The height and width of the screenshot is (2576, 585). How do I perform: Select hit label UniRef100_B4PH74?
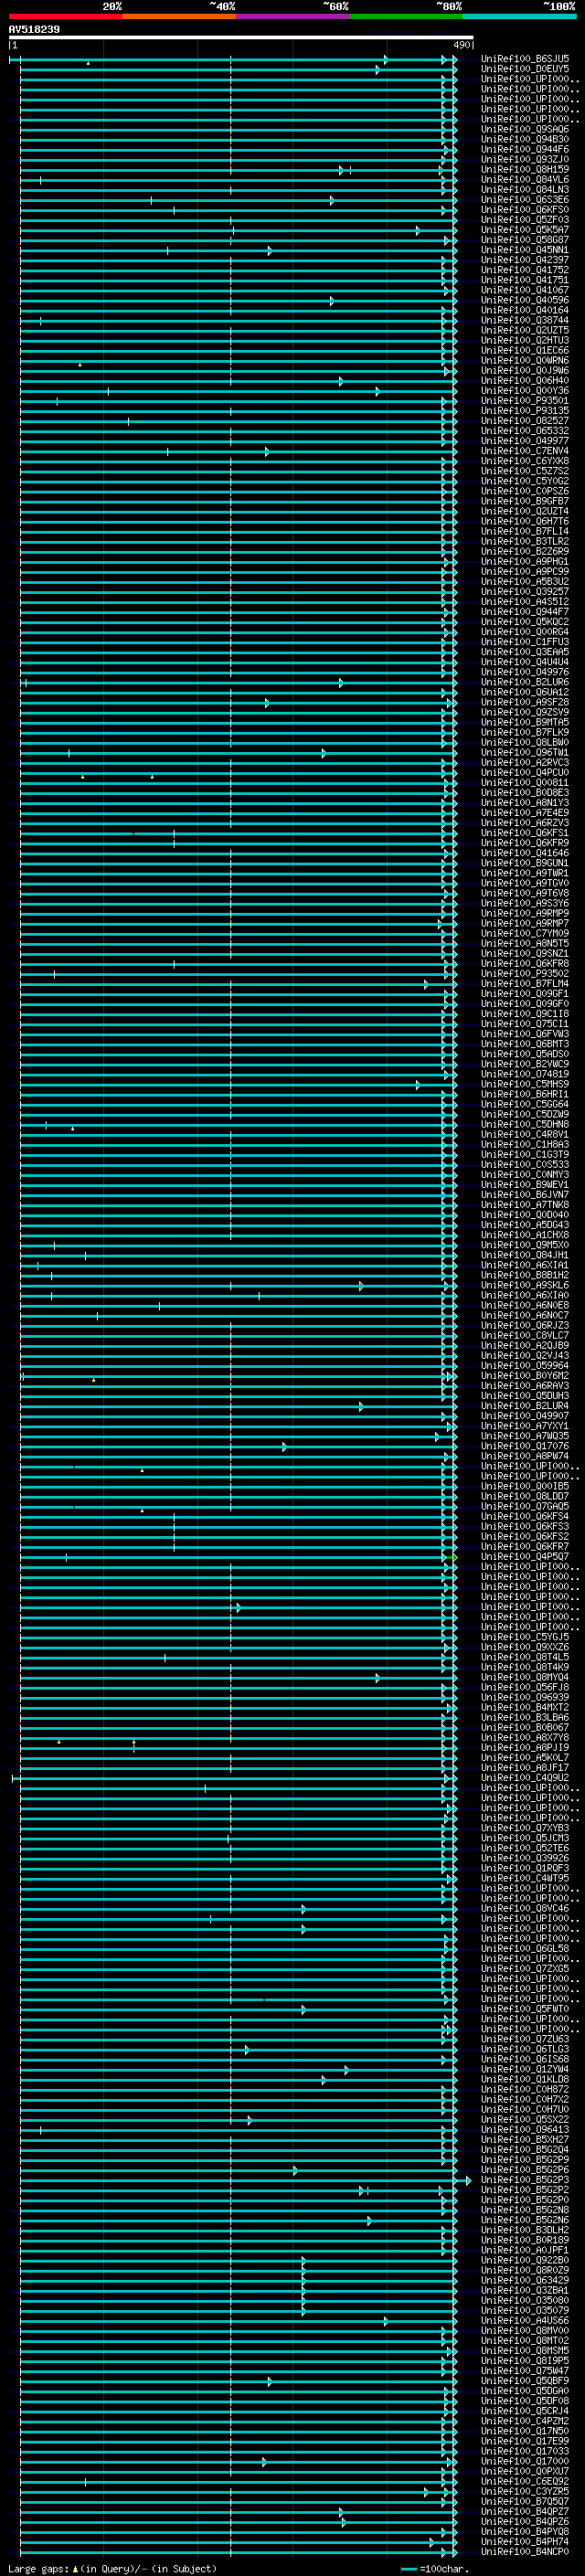(x=525, y=2542)
